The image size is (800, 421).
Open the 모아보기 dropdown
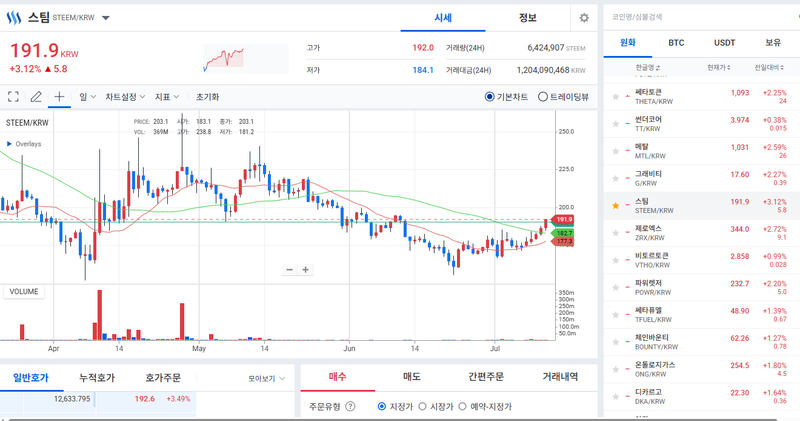click(x=266, y=379)
